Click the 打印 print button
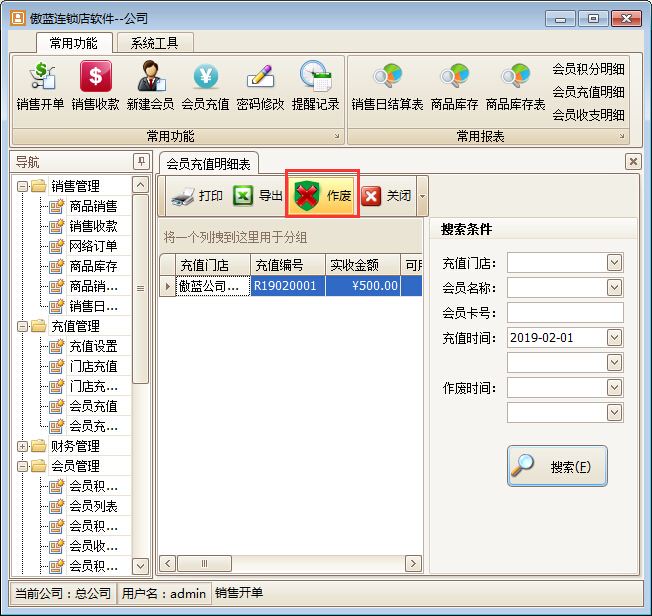 pyautogui.click(x=197, y=196)
